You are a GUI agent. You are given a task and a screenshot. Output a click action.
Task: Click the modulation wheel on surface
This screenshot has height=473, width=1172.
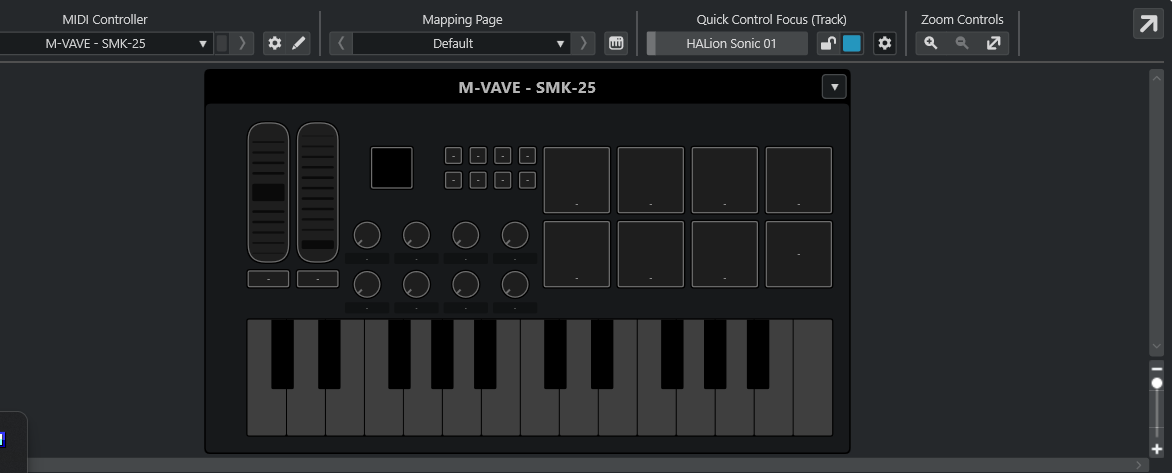318,192
